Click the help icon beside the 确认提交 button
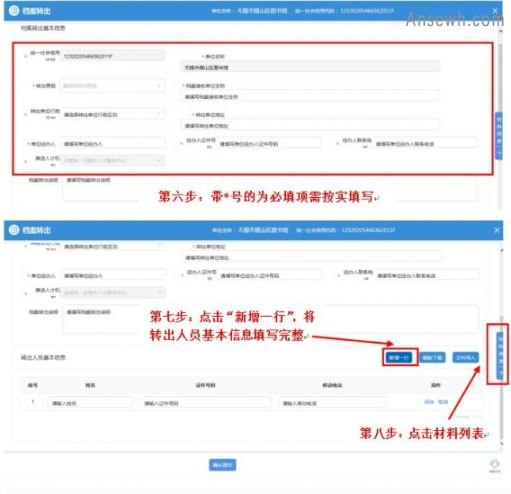Image resolution: width=511 pixels, height=494 pixels. tap(495, 464)
